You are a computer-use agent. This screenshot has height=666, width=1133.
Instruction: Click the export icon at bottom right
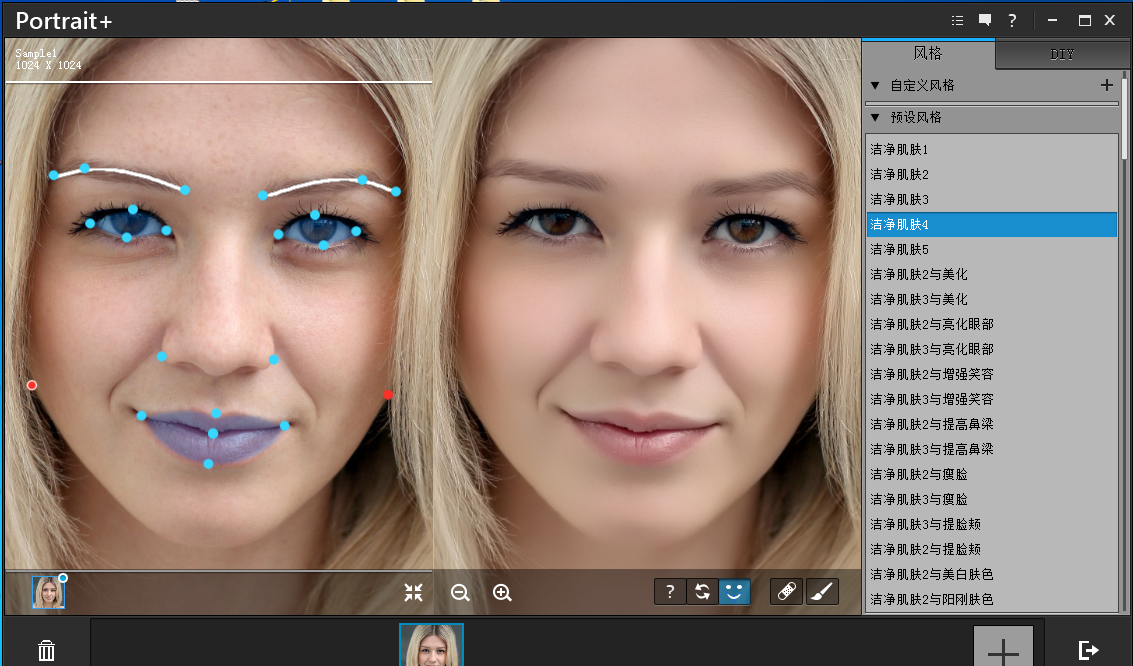(x=1089, y=651)
